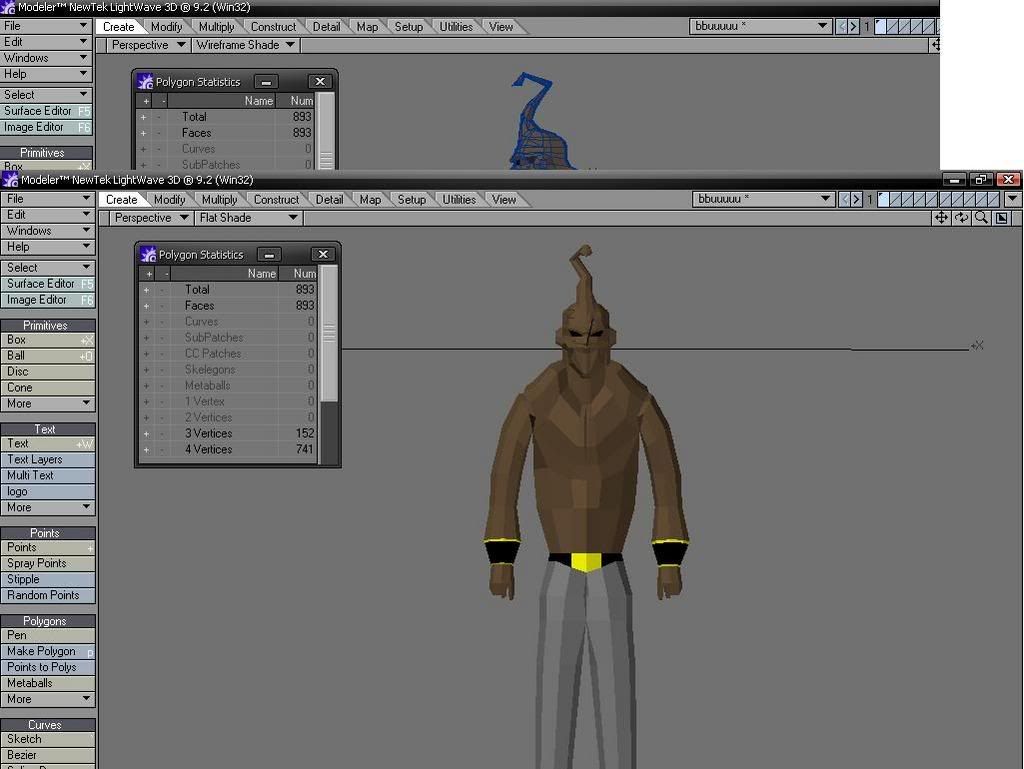This screenshot has height=769, width=1024.
Task: Toggle layer 3 button in front window
Action: 908,199
